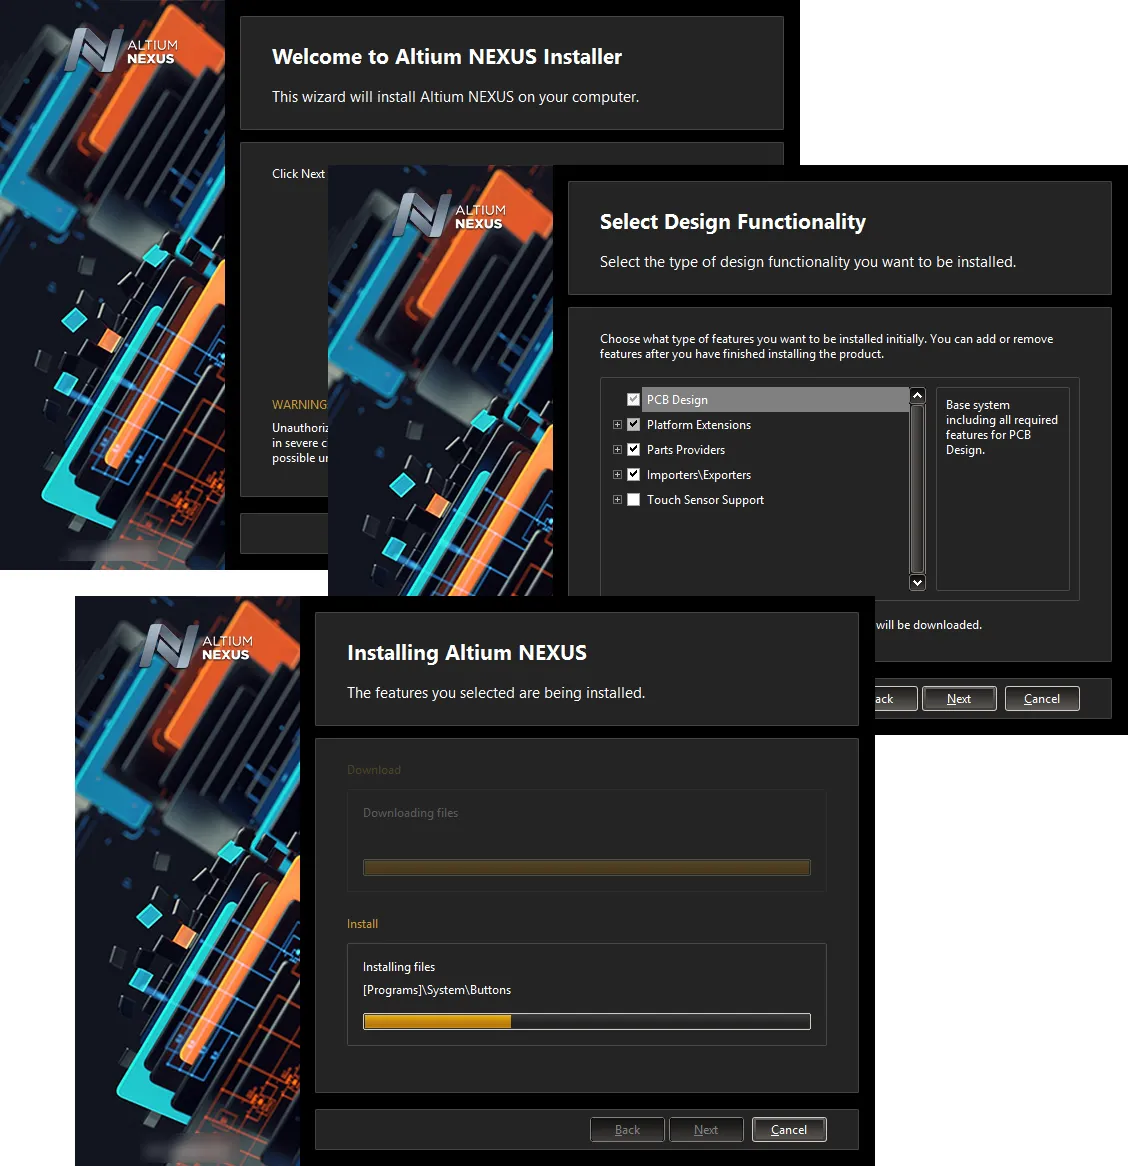
Task: Select the "PCB Design" row label
Action: pos(677,399)
